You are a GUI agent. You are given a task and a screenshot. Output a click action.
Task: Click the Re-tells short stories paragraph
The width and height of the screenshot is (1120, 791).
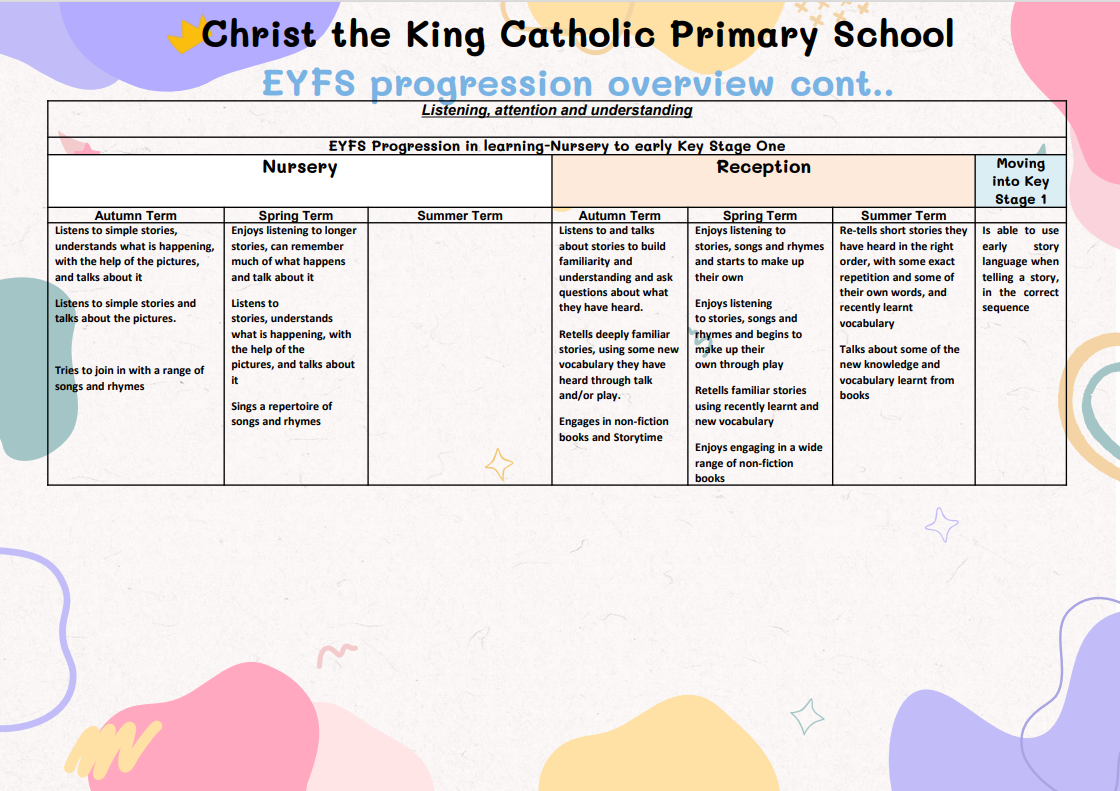tap(902, 277)
